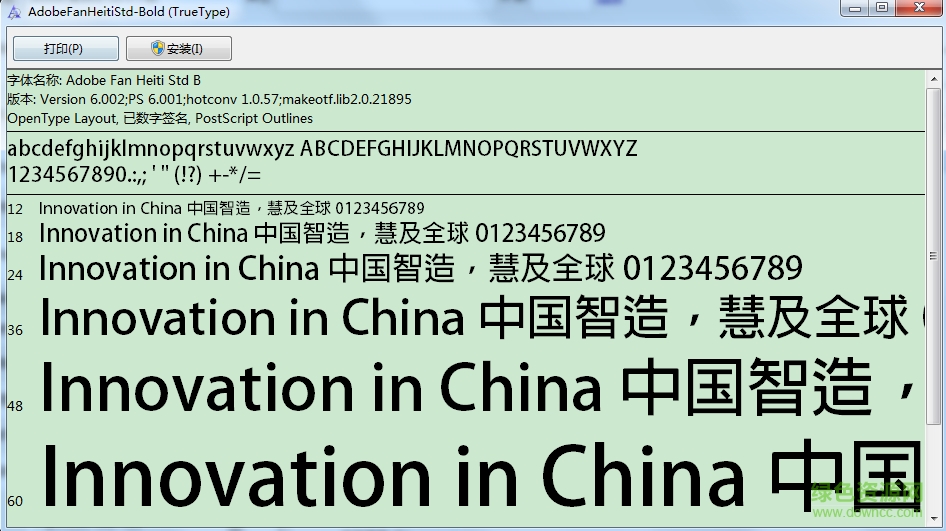Click the size 24 sample text line
Screen dimensions: 946x531
click(x=421, y=269)
